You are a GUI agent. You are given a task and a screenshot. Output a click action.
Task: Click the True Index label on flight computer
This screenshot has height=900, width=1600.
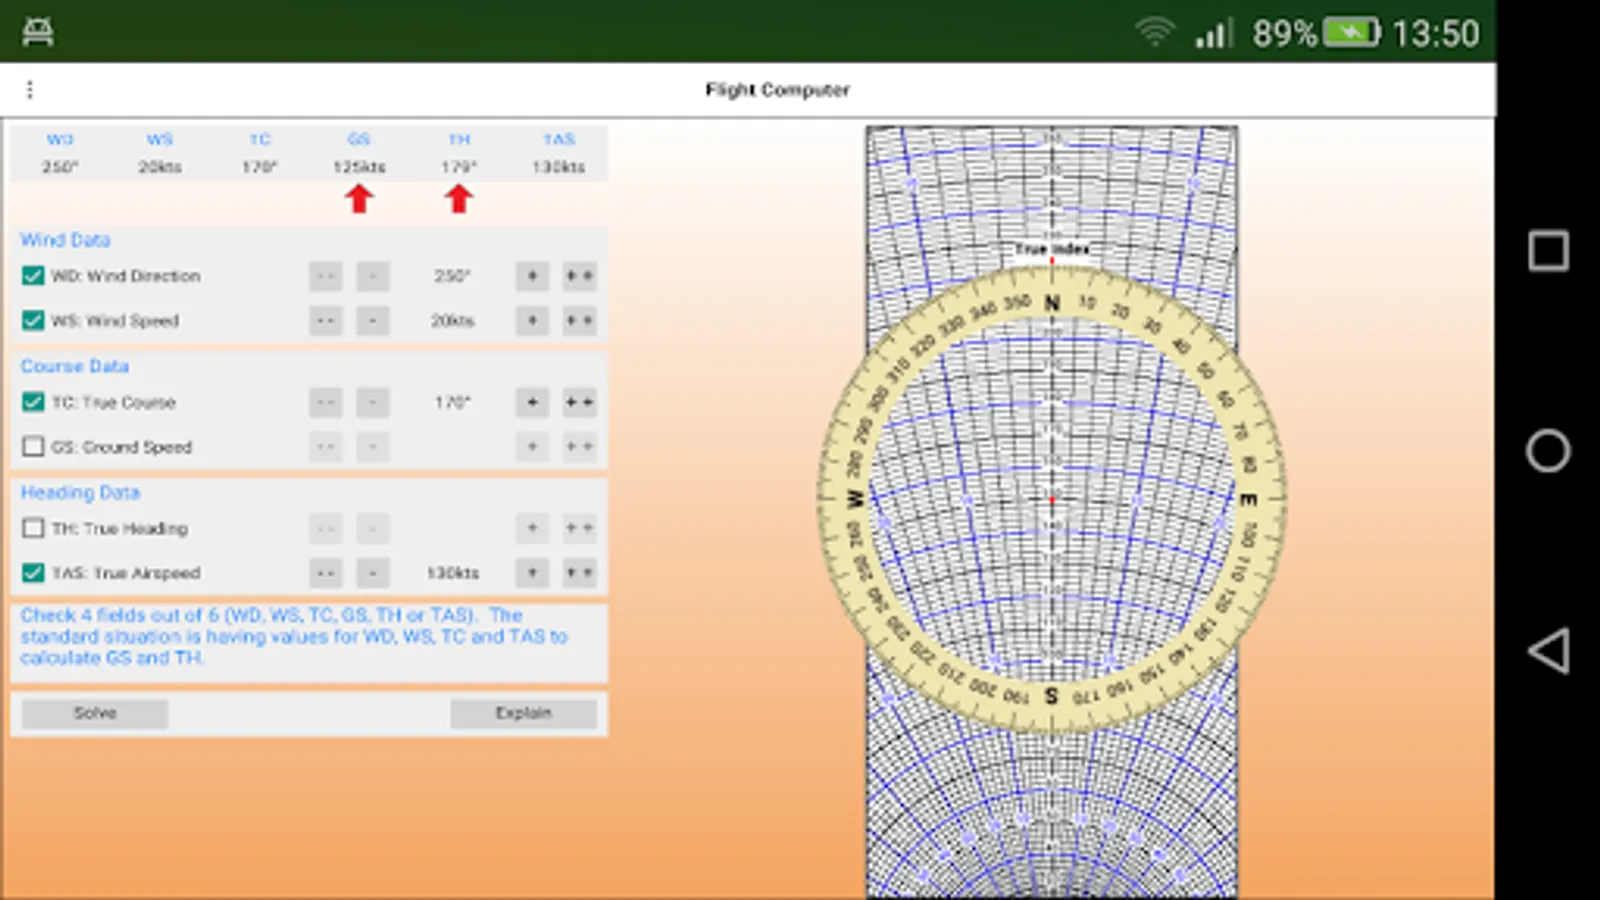click(x=1052, y=248)
